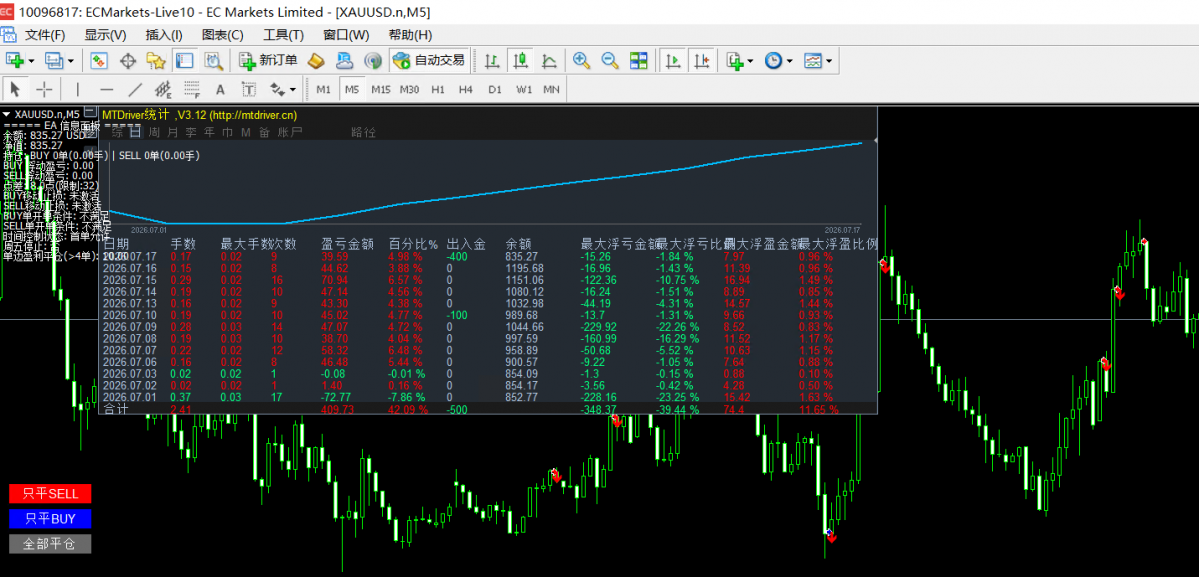Select the text label A tool
Viewport: 1199px width, 577px height.
click(x=220, y=89)
